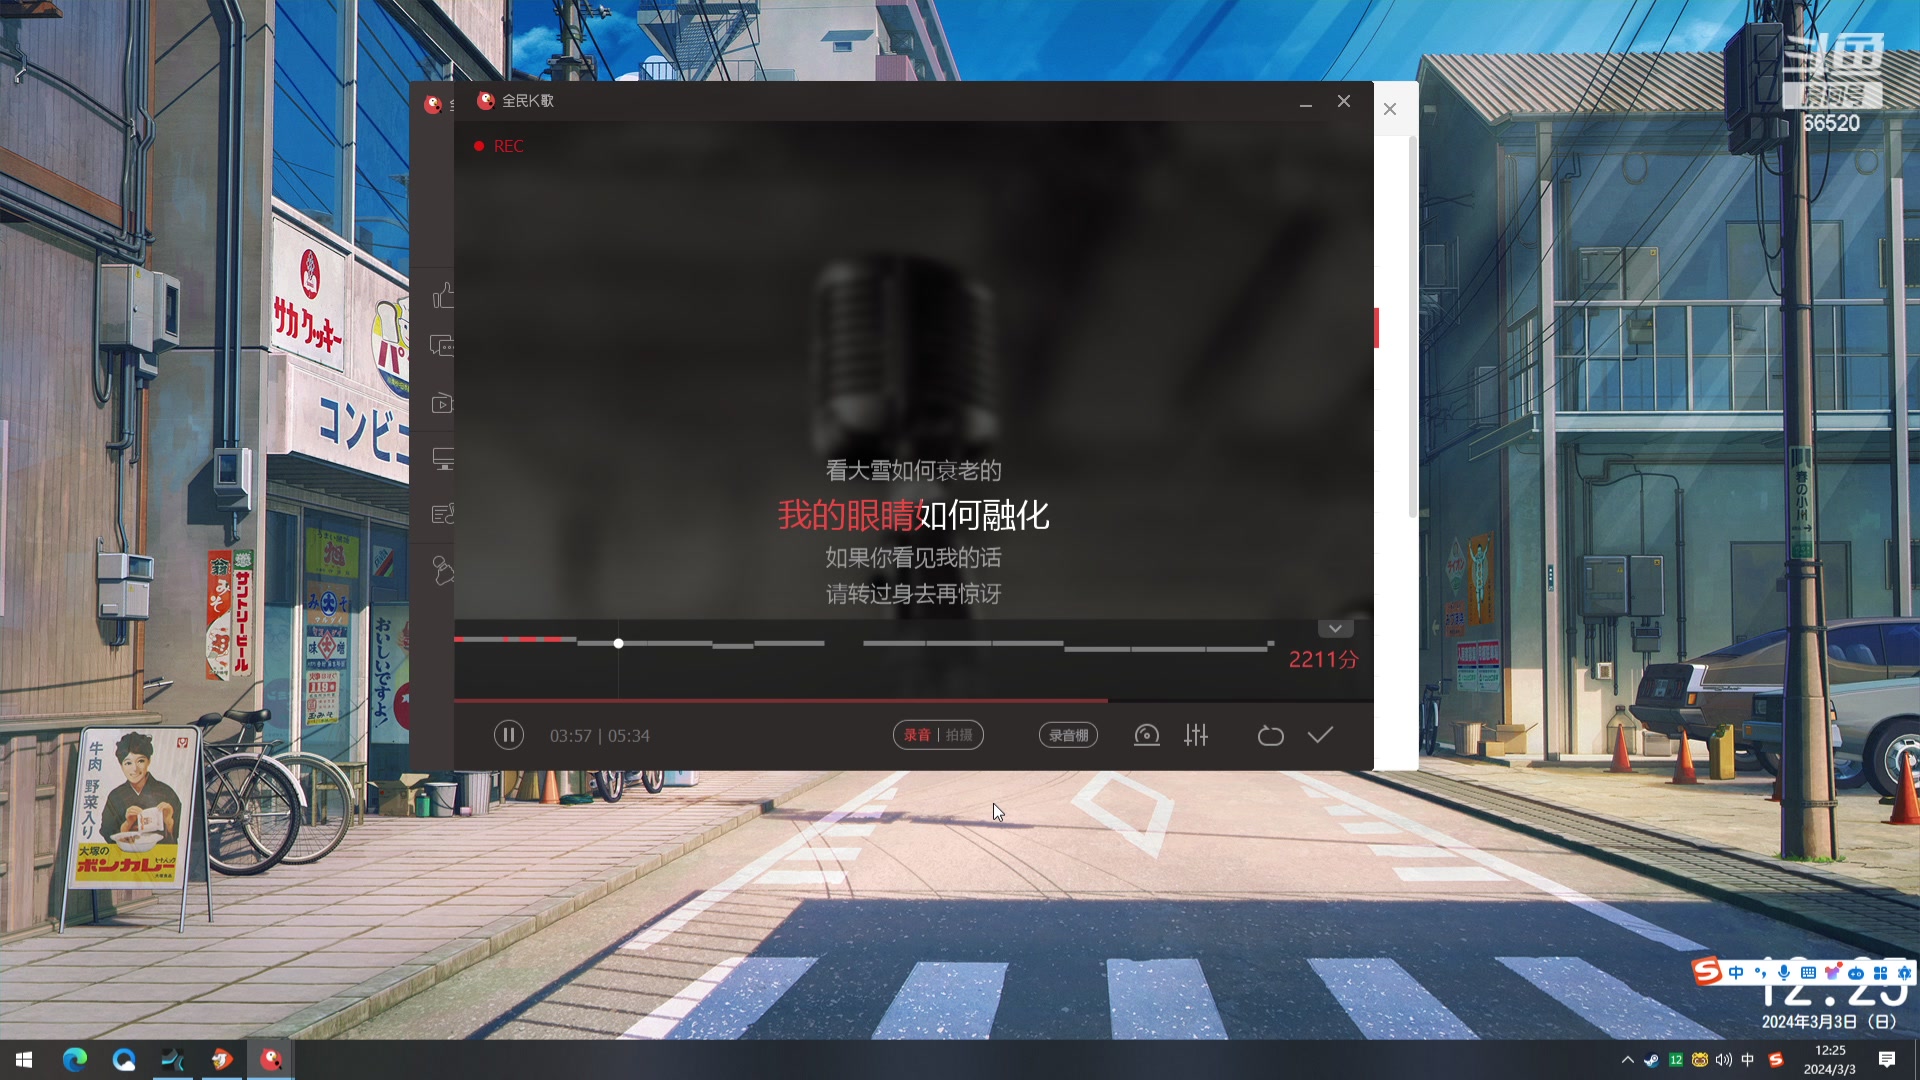1920x1080 pixels.
Task: Click the 全民K歌 logo of the background window
Action: coord(433,104)
